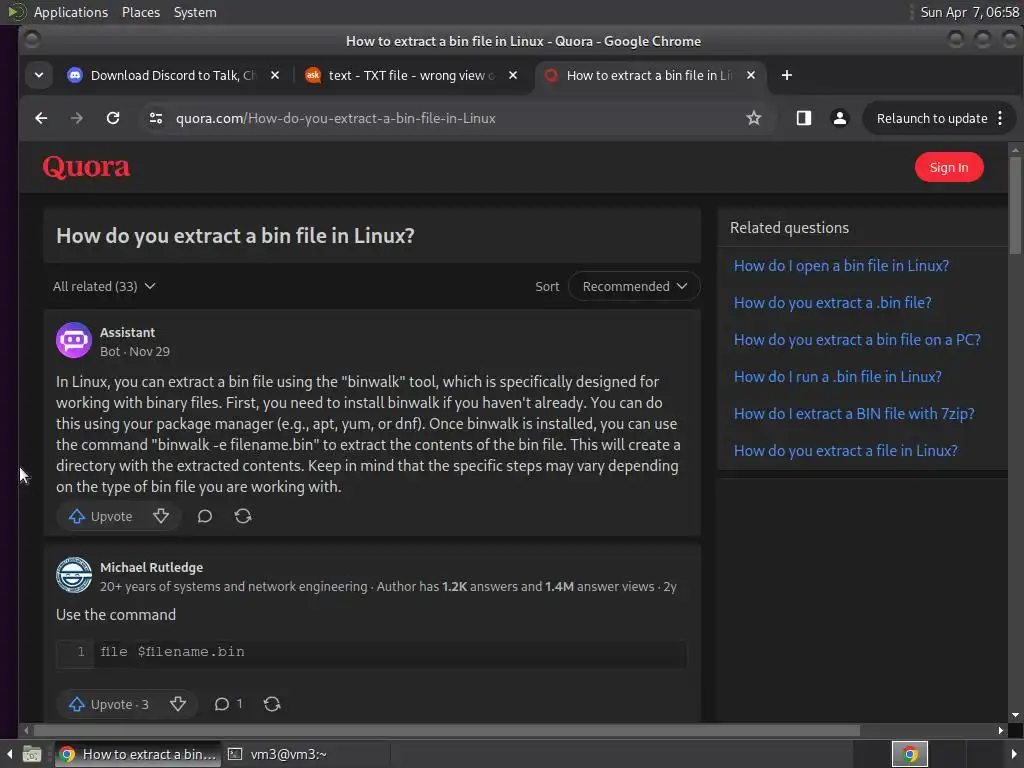The height and width of the screenshot is (768, 1024).
Task: Open the Recommended sort dropdown
Action: (634, 286)
